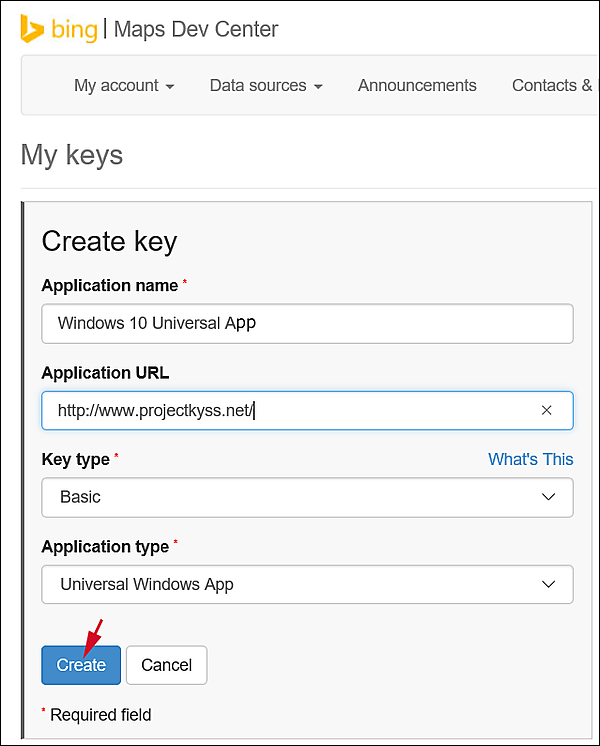
Task: Go to Announcements
Action: click(417, 86)
